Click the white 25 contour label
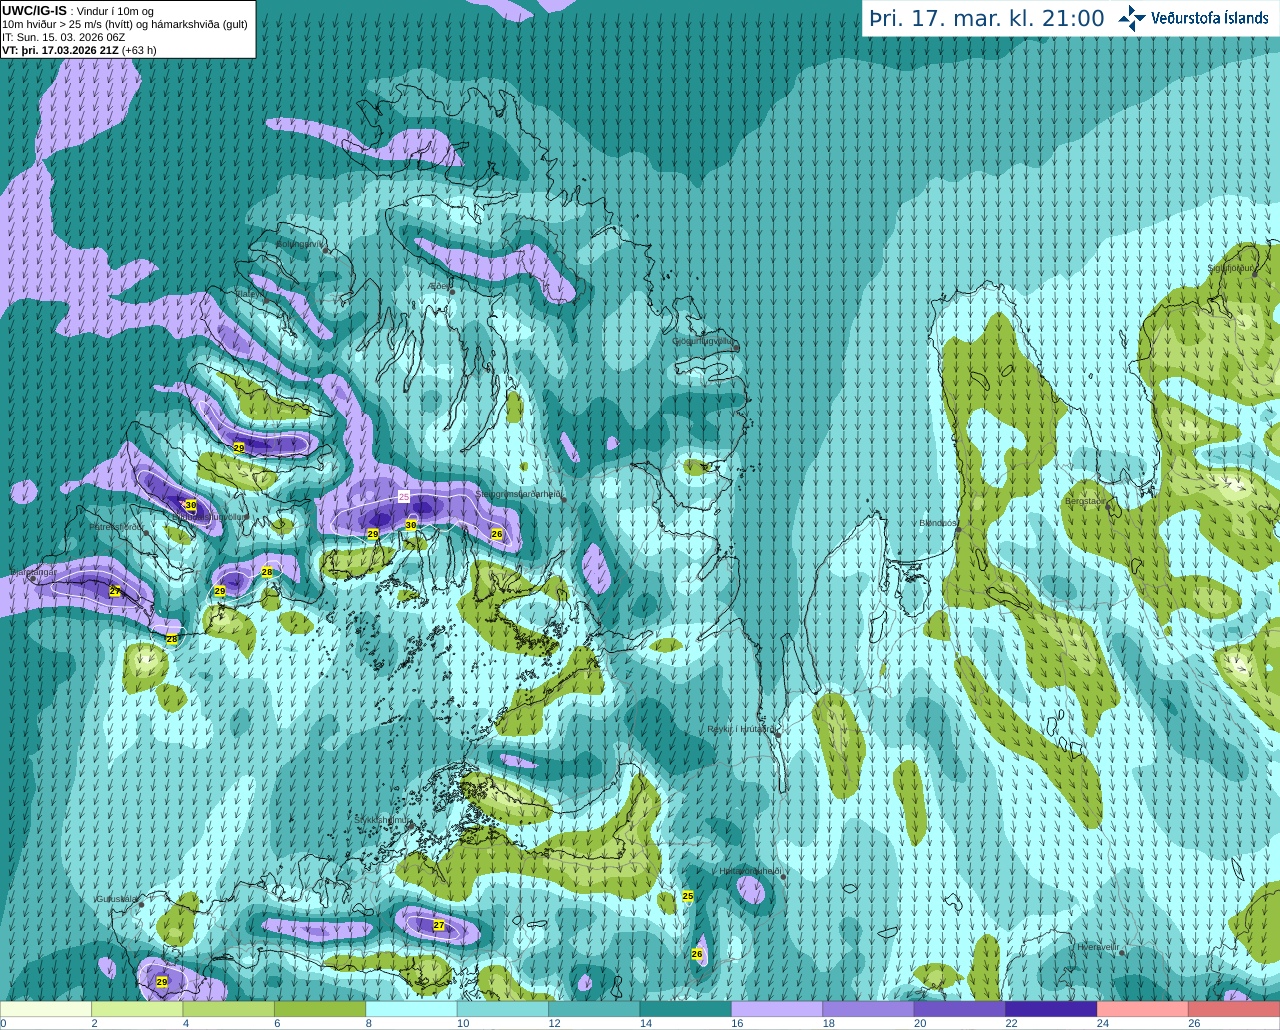This screenshot has width=1280, height=1030. pyautogui.click(x=404, y=496)
